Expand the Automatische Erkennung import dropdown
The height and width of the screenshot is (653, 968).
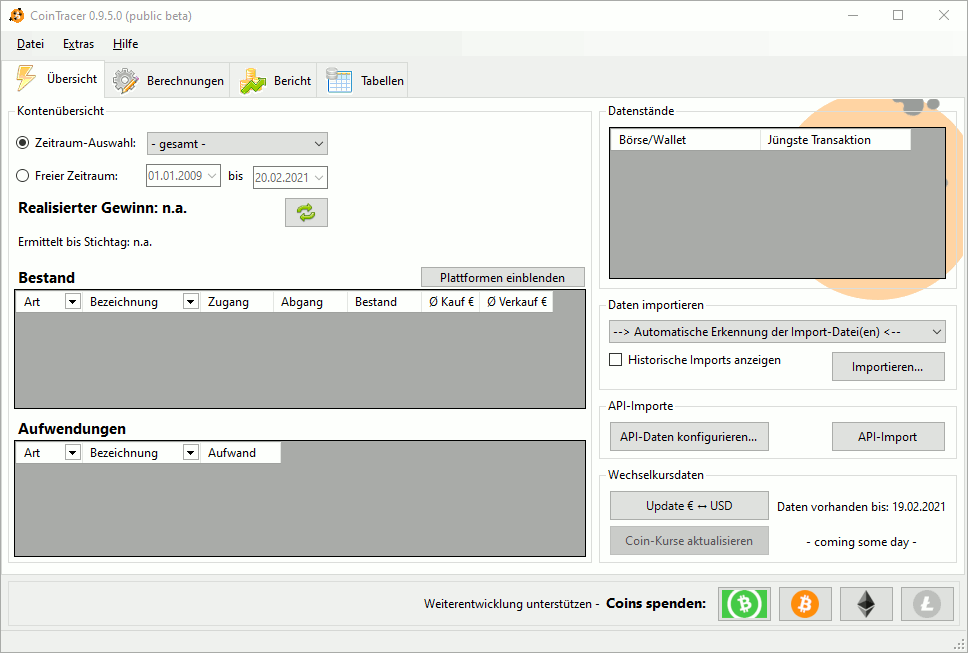click(x=777, y=331)
